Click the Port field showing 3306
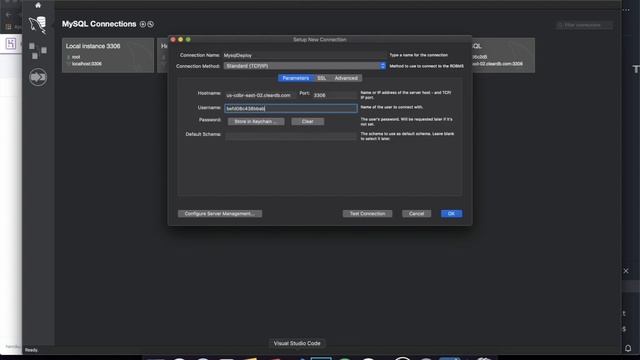 click(x=334, y=95)
